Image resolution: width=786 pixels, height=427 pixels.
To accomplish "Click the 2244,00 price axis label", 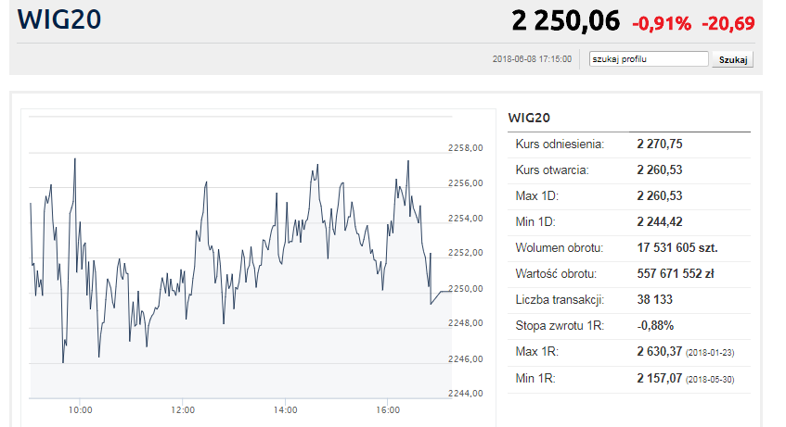I will [466, 393].
